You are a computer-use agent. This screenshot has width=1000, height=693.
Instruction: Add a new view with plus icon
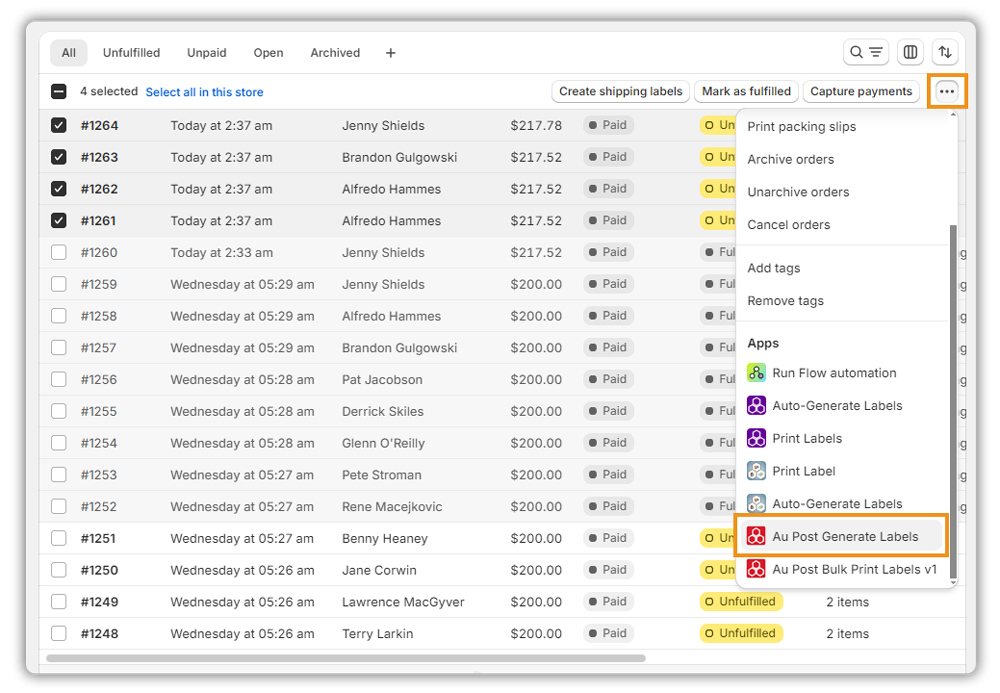coord(390,53)
